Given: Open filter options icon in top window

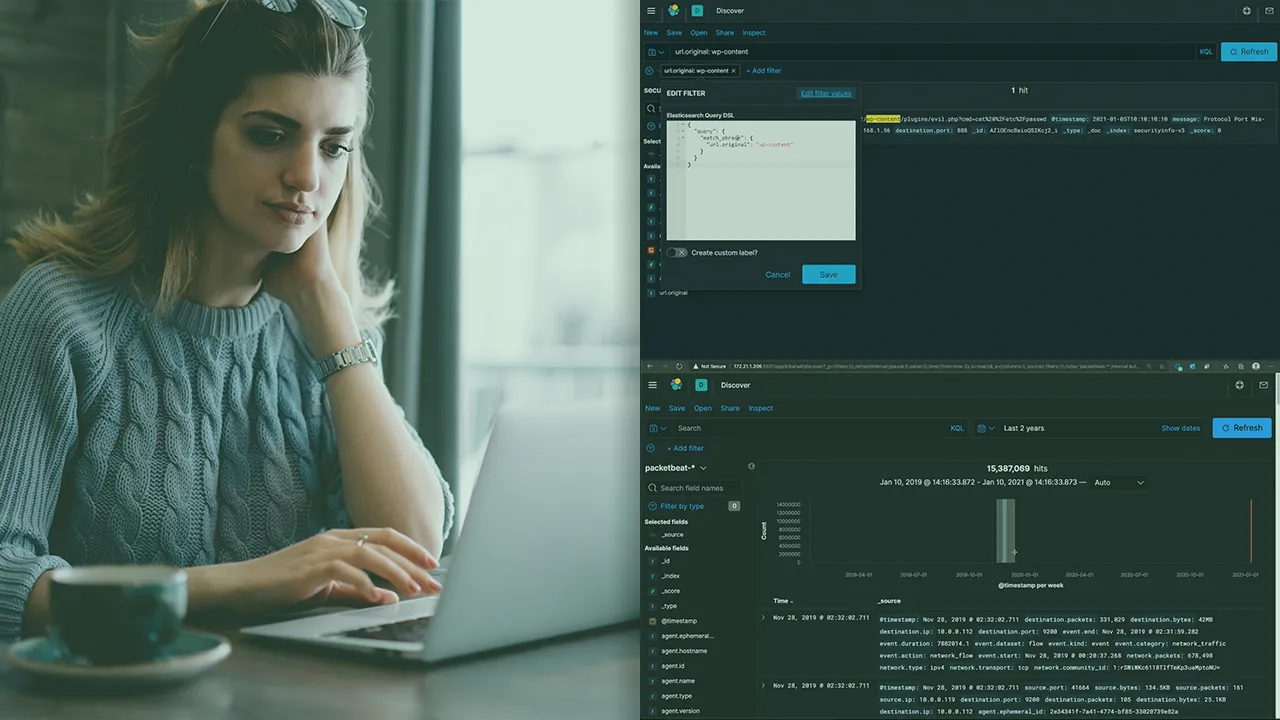Looking at the screenshot, I should tap(650, 71).
